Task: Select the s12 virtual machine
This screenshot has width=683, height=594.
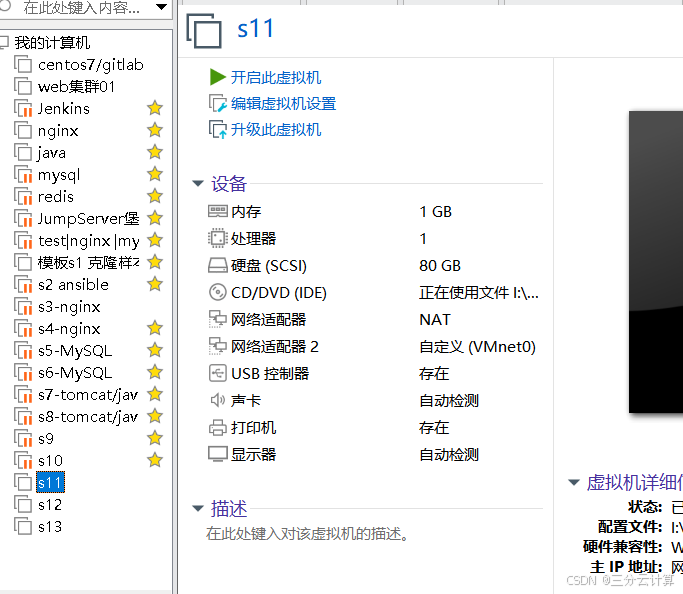Action: (x=50, y=505)
